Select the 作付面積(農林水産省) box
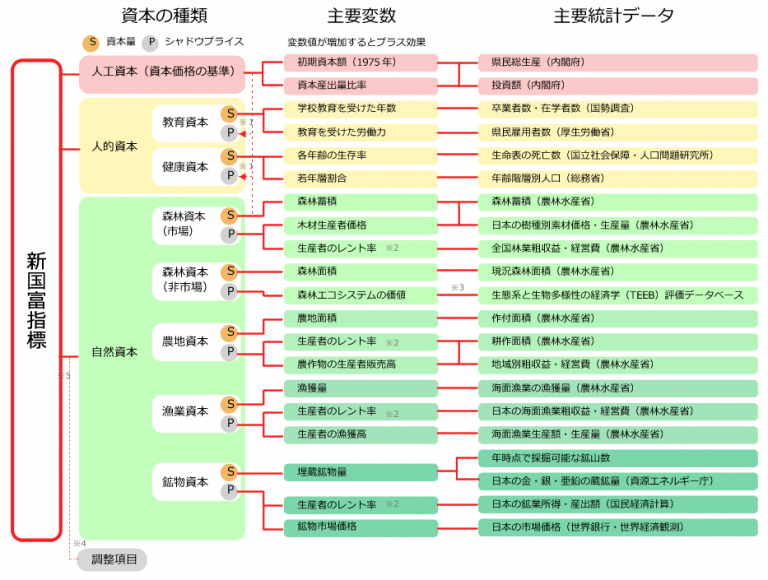The image size is (768, 580). (618, 318)
